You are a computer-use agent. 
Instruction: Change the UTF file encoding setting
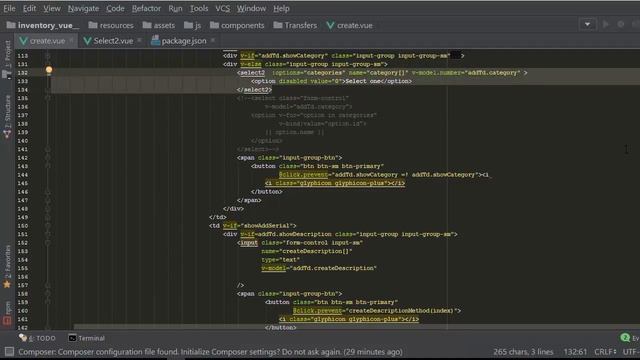(631, 352)
